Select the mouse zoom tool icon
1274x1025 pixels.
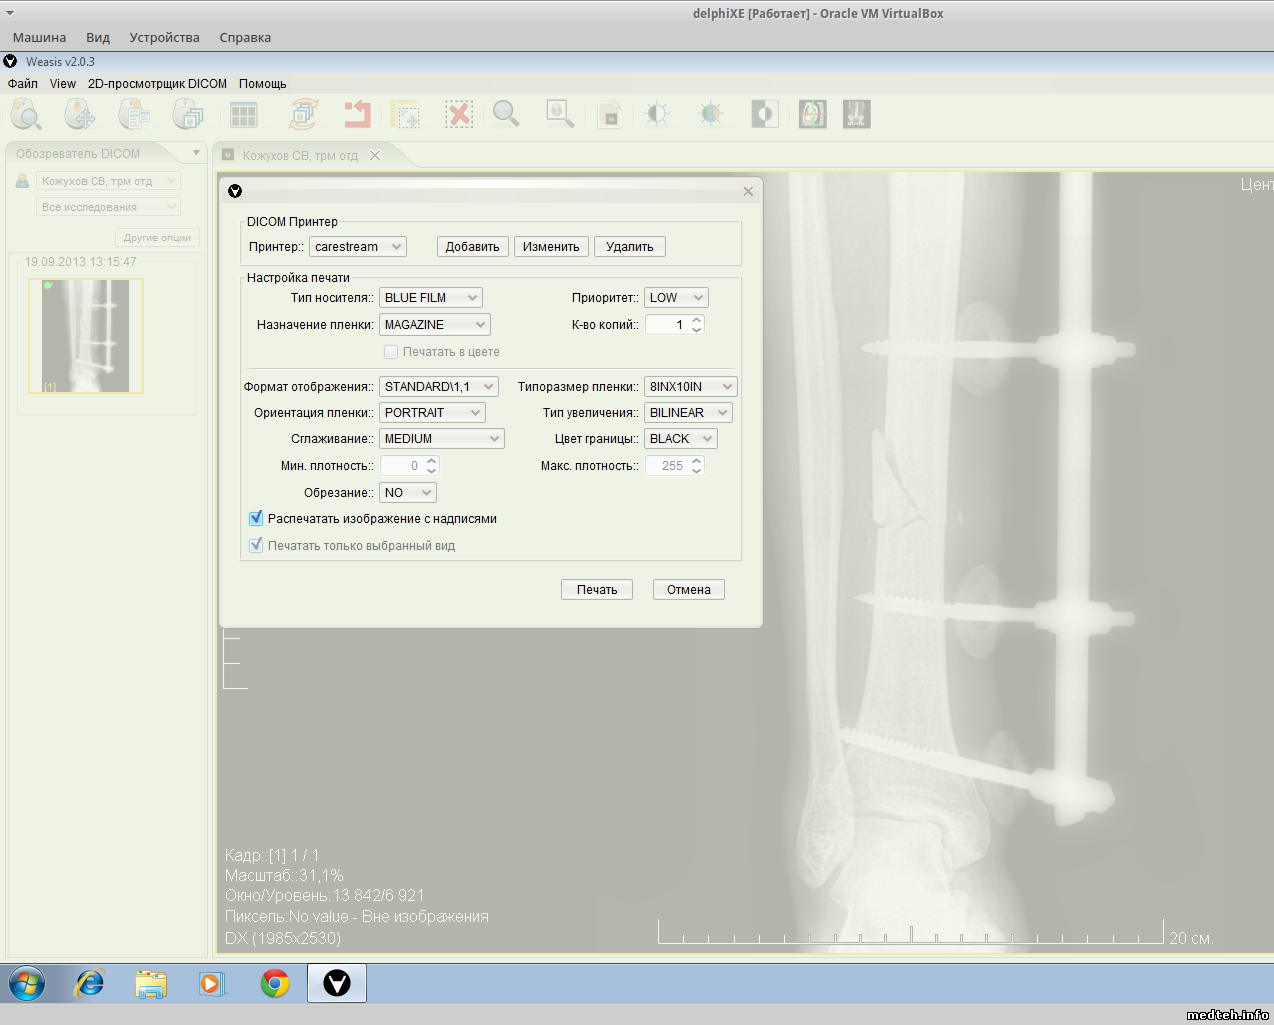click(x=26, y=115)
